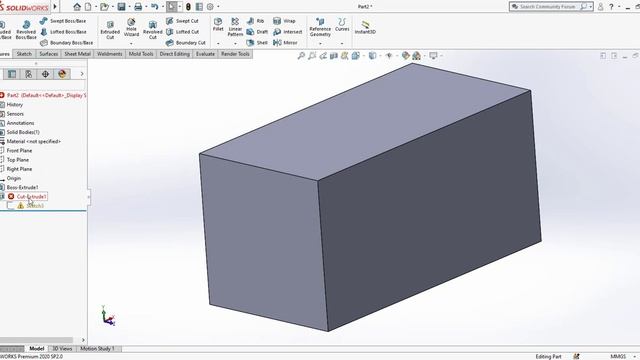Select the Intersect tool
The width and height of the screenshot is (640, 360).
[288, 32]
